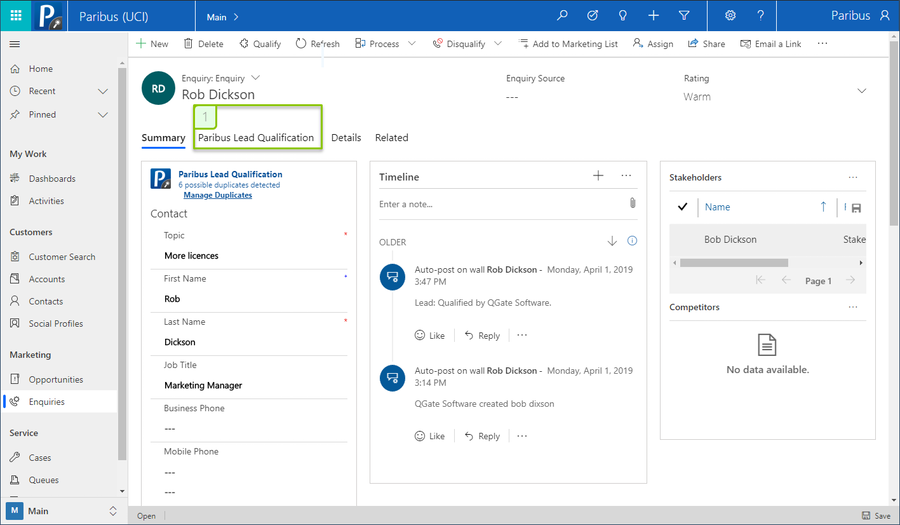Open more commands ellipsis in command bar

point(823,44)
